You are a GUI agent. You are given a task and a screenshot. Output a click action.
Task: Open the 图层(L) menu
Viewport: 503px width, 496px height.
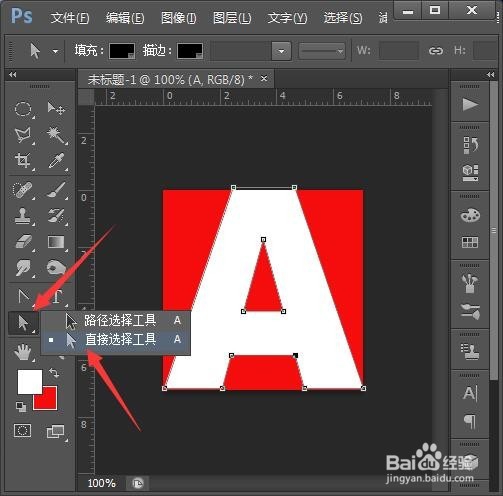click(x=232, y=18)
